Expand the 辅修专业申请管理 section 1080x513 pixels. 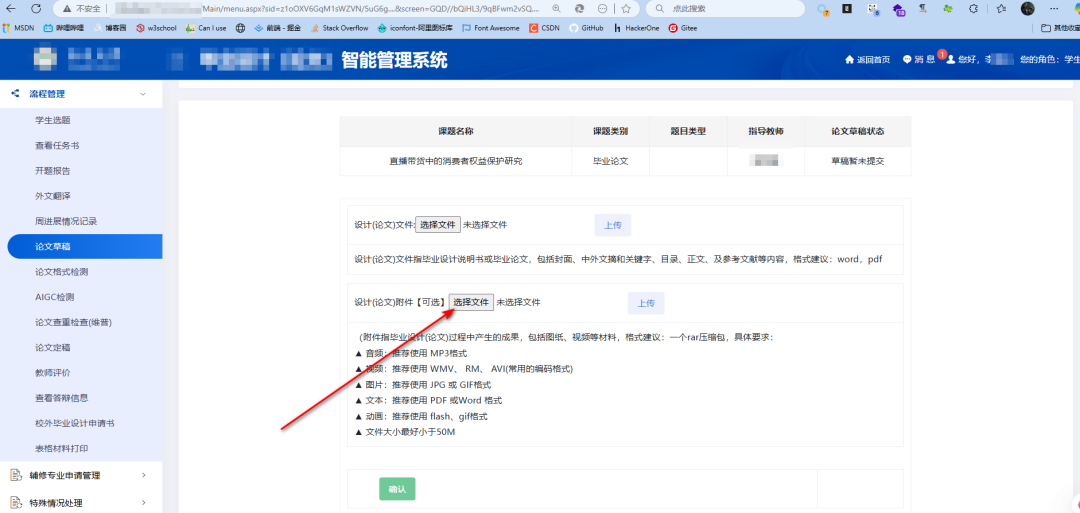[x=81, y=475]
